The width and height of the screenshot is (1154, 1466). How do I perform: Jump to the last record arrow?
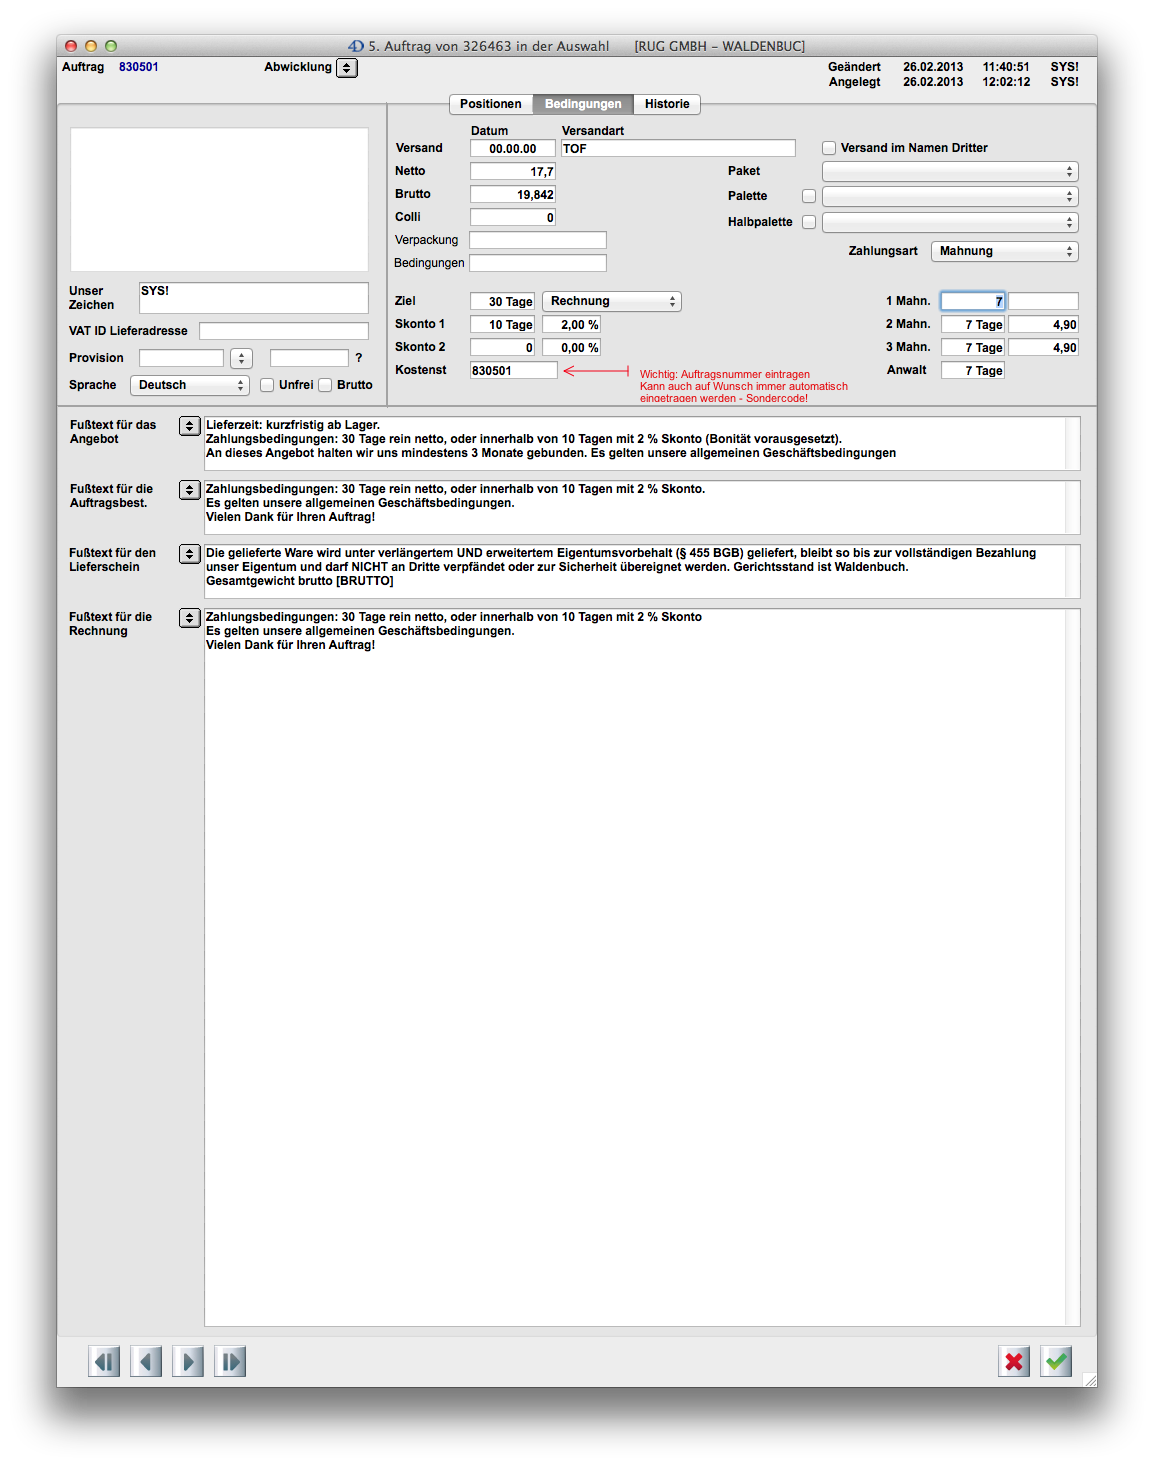point(230,1361)
